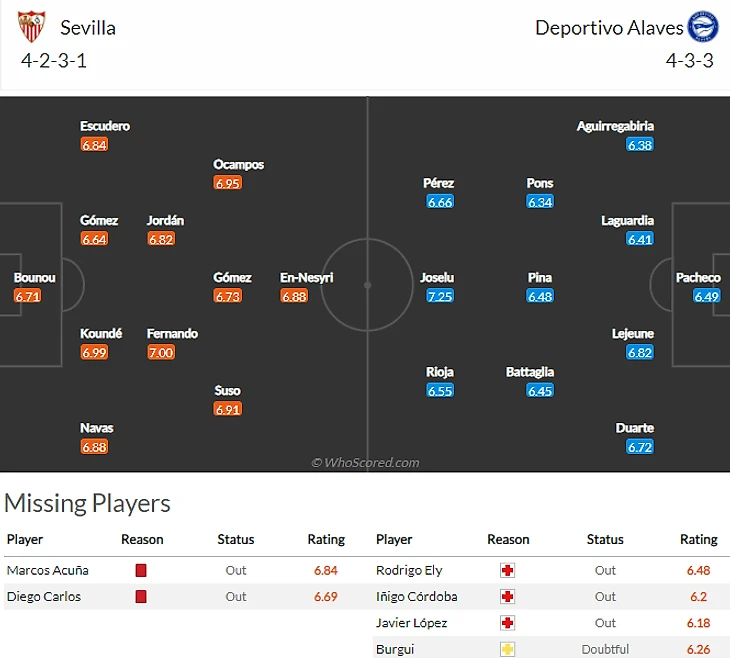Select Koundé's 6.99 rating badge
Viewport: 730px width, 658px height.
[95, 352]
